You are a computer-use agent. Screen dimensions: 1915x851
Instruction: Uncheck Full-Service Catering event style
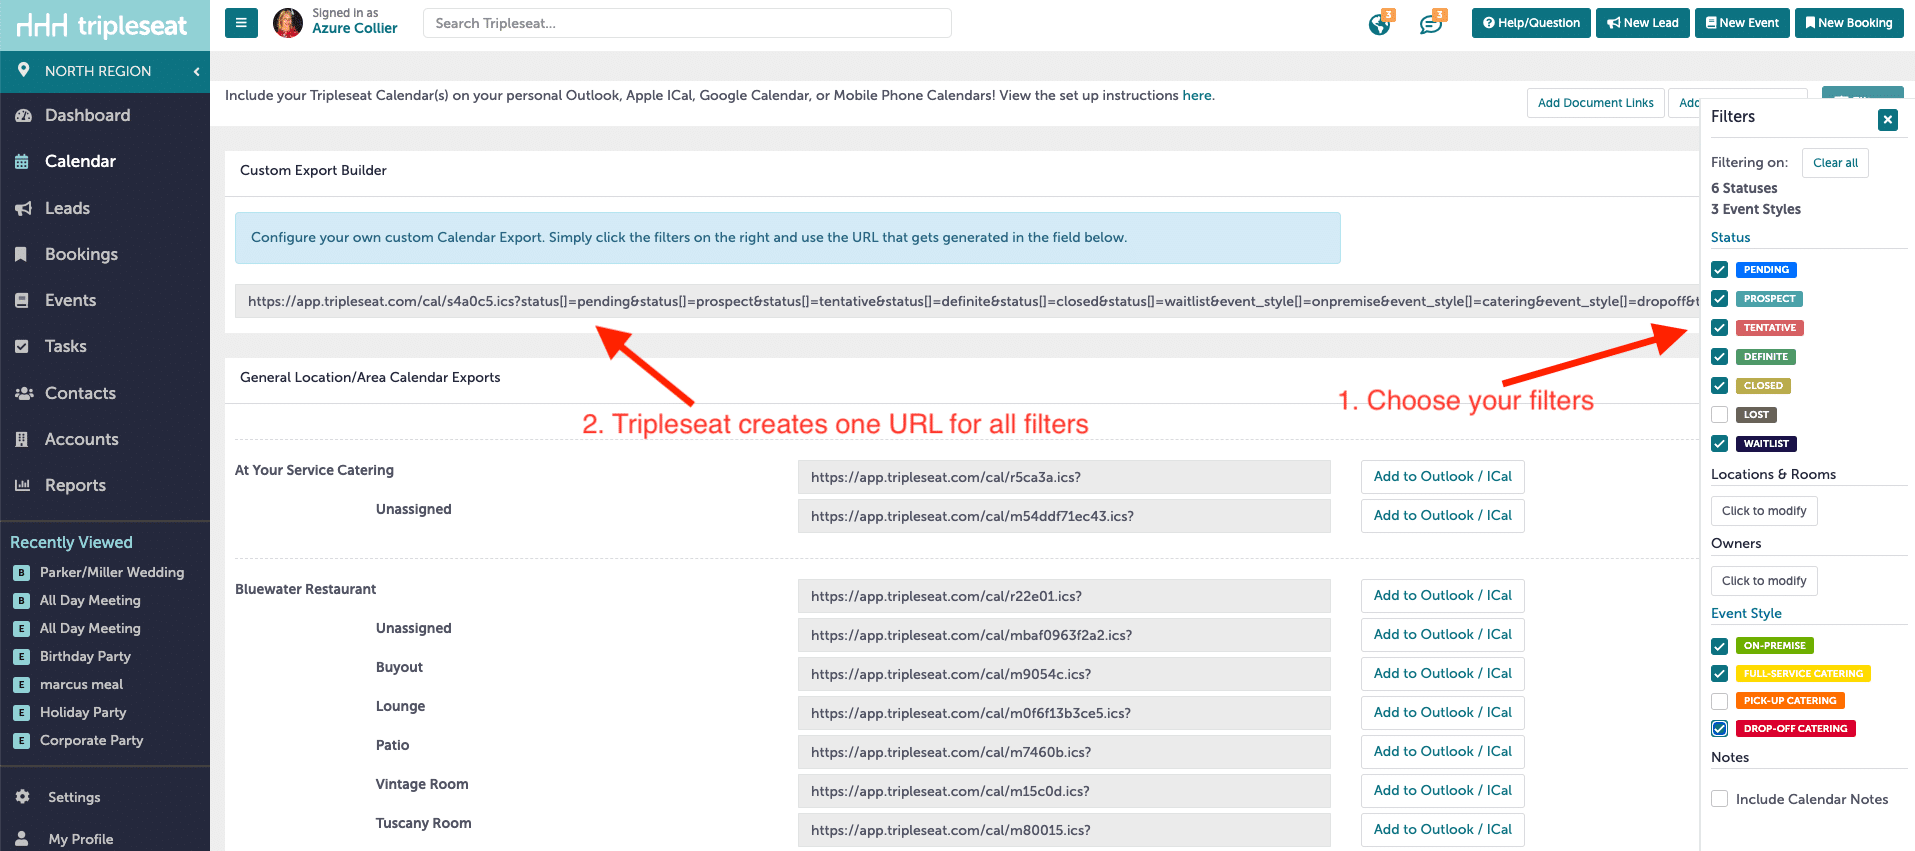tap(1720, 674)
